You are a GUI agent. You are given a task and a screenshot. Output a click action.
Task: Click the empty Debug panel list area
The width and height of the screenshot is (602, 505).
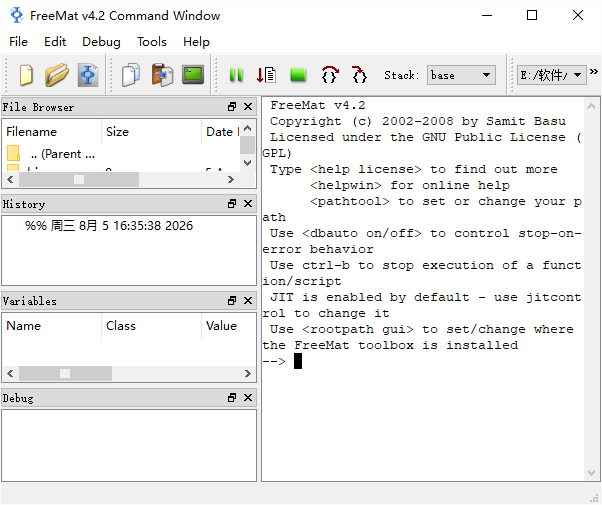(129, 445)
